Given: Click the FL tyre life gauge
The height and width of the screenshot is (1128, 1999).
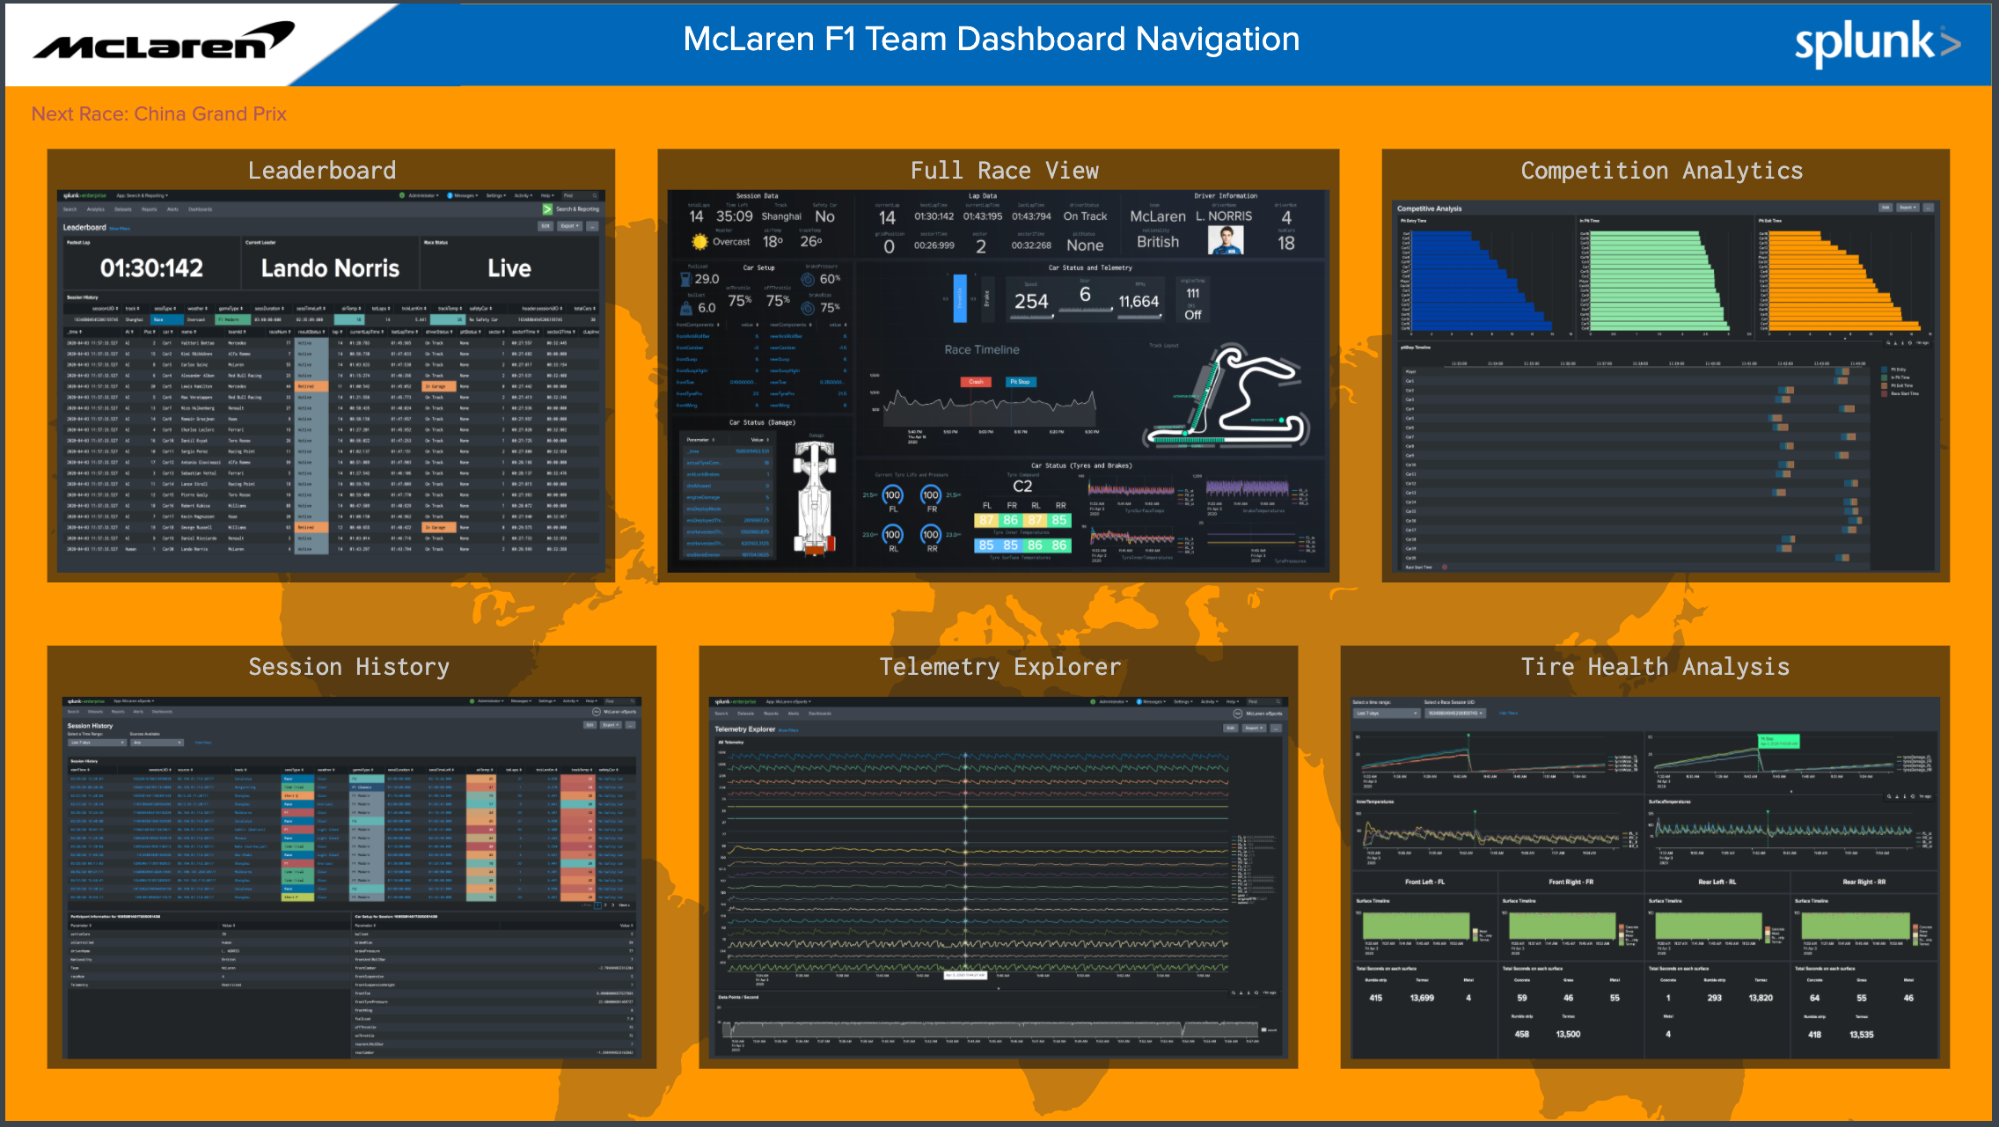Looking at the screenshot, I should point(893,495).
